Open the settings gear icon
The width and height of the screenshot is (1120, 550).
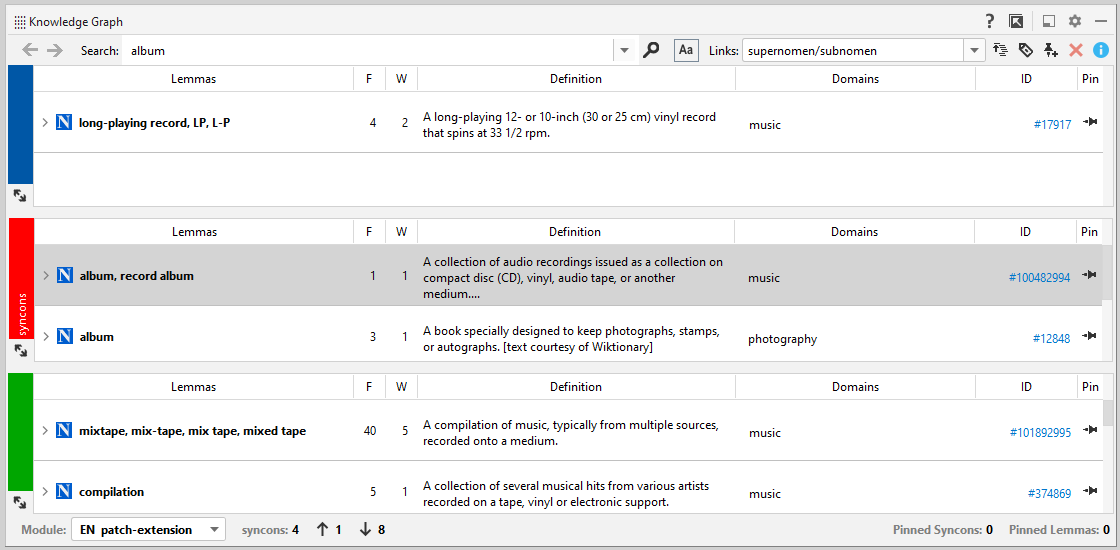tap(1075, 21)
